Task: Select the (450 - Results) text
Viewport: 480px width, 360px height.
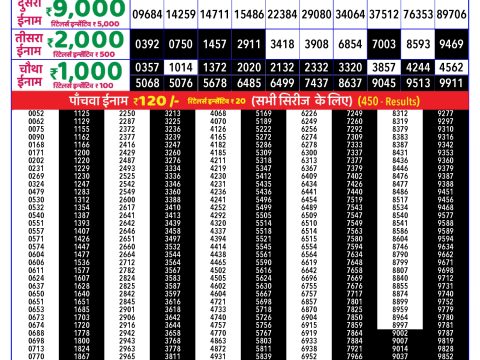Action: point(388,101)
